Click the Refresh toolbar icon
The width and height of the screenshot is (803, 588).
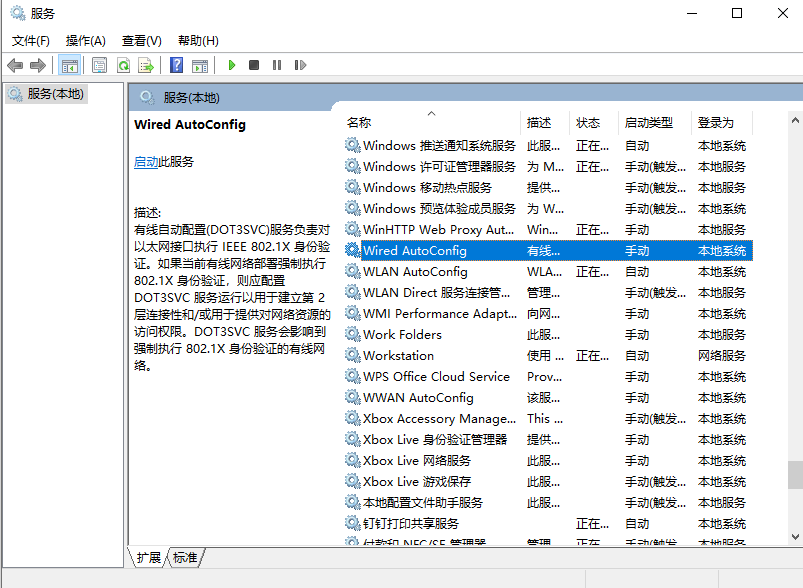click(x=123, y=65)
